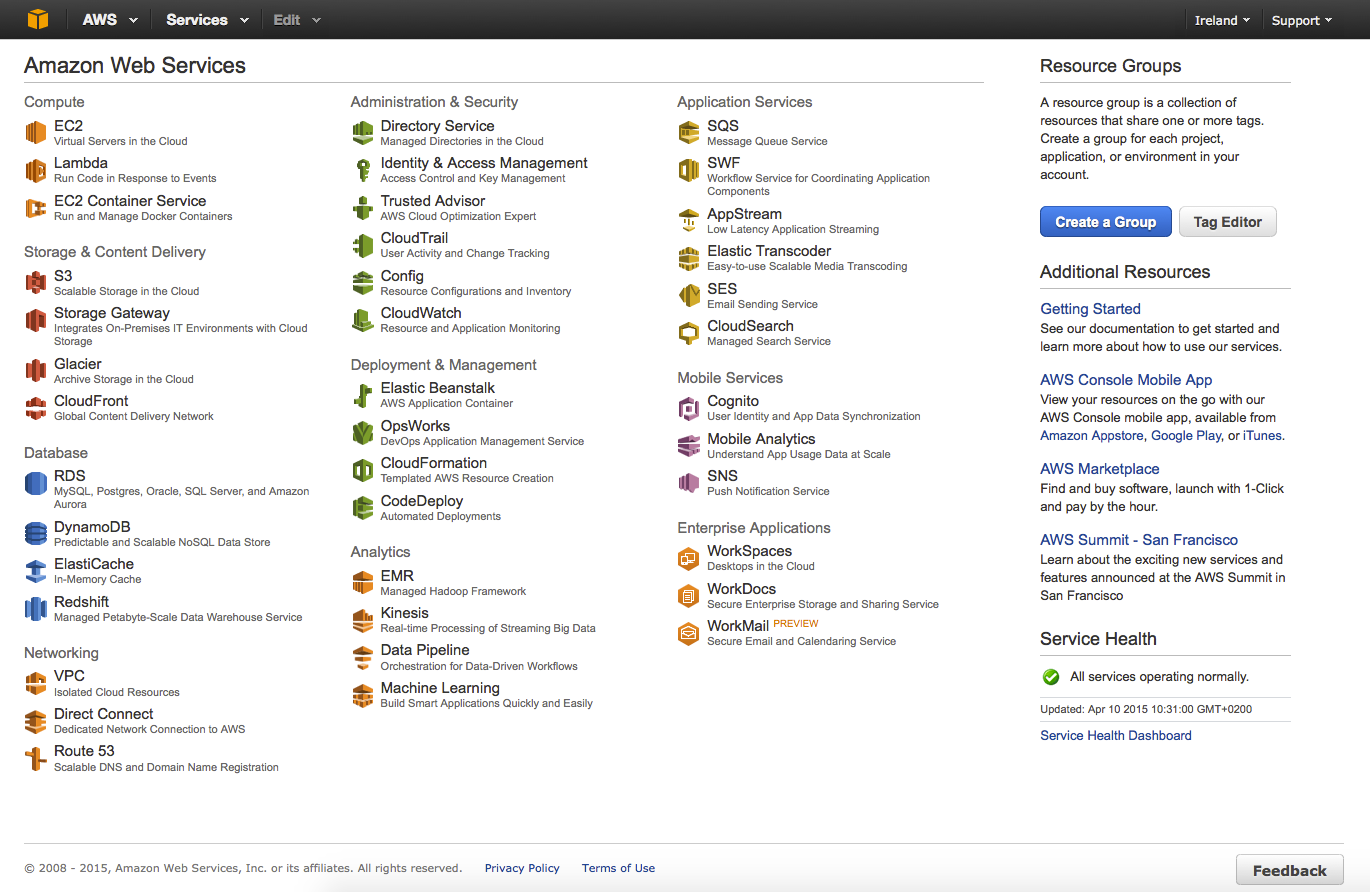
Task: Click the EC2 service icon
Action: point(36,133)
